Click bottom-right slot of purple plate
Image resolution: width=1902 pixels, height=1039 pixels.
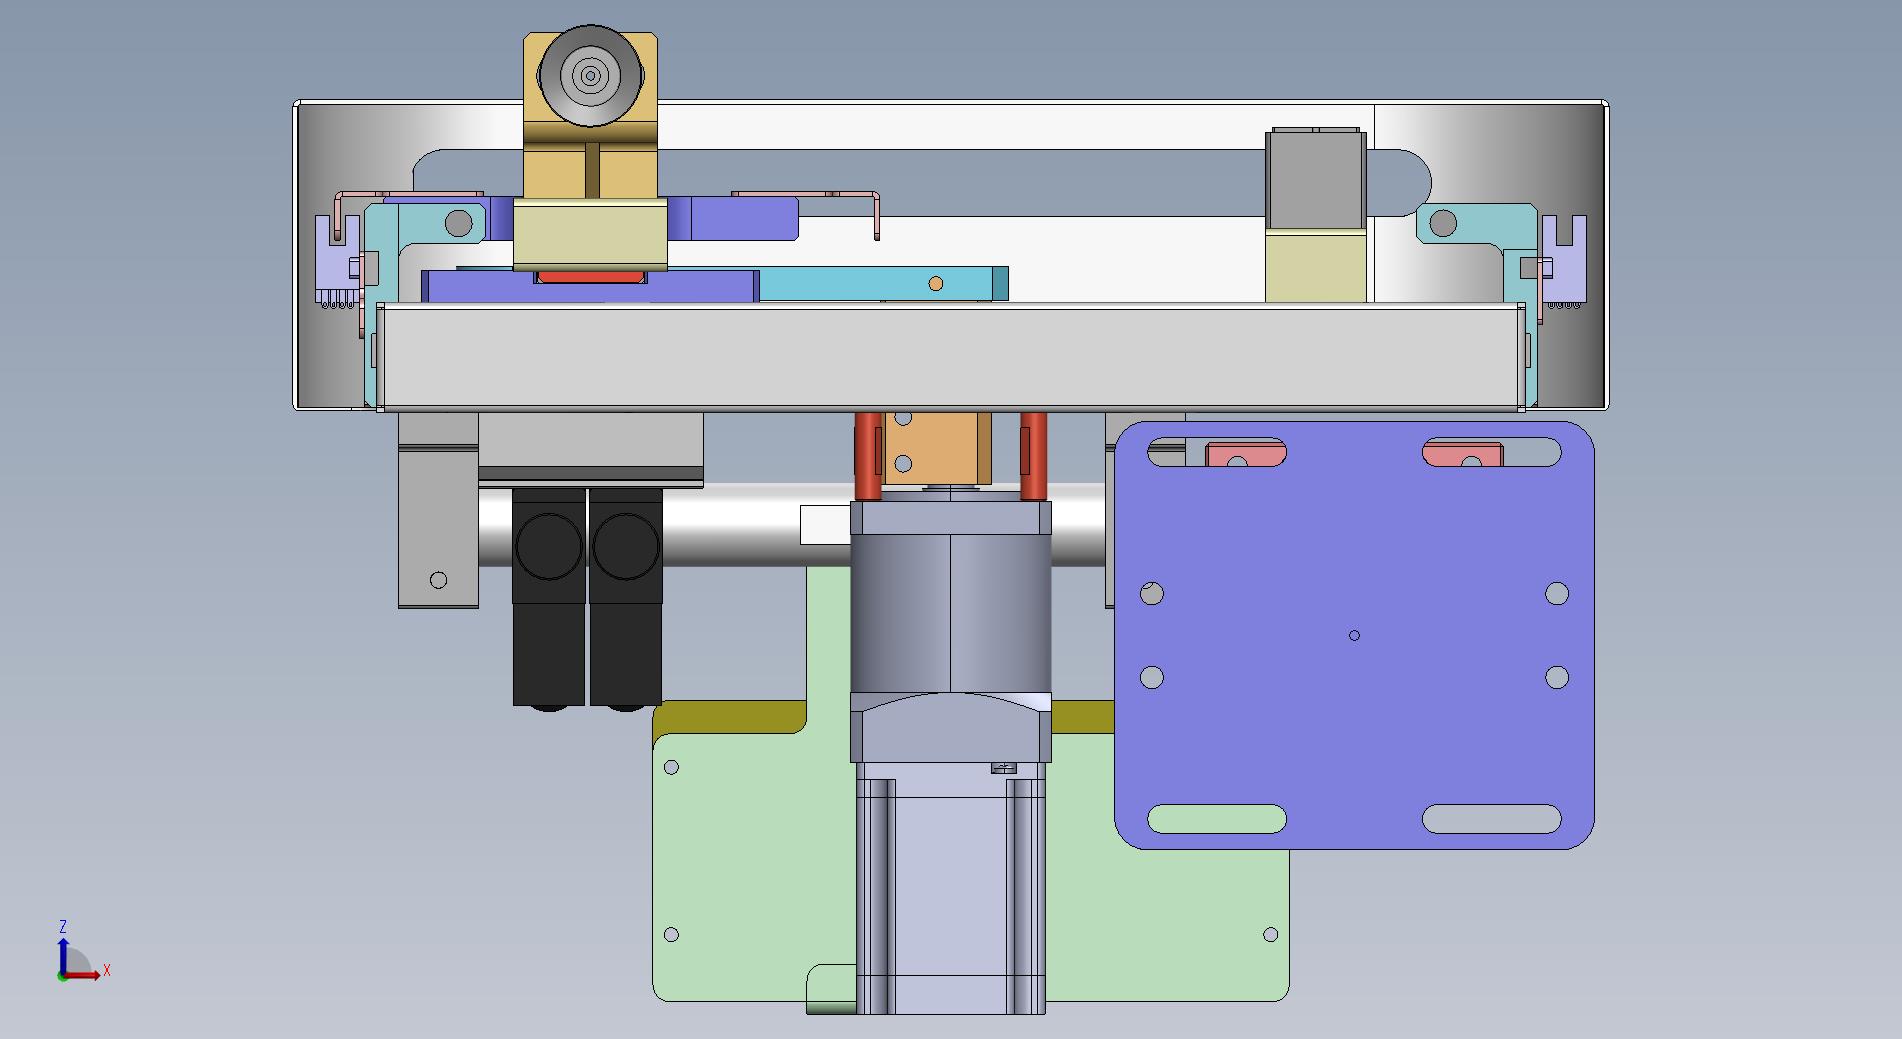coord(1491,819)
